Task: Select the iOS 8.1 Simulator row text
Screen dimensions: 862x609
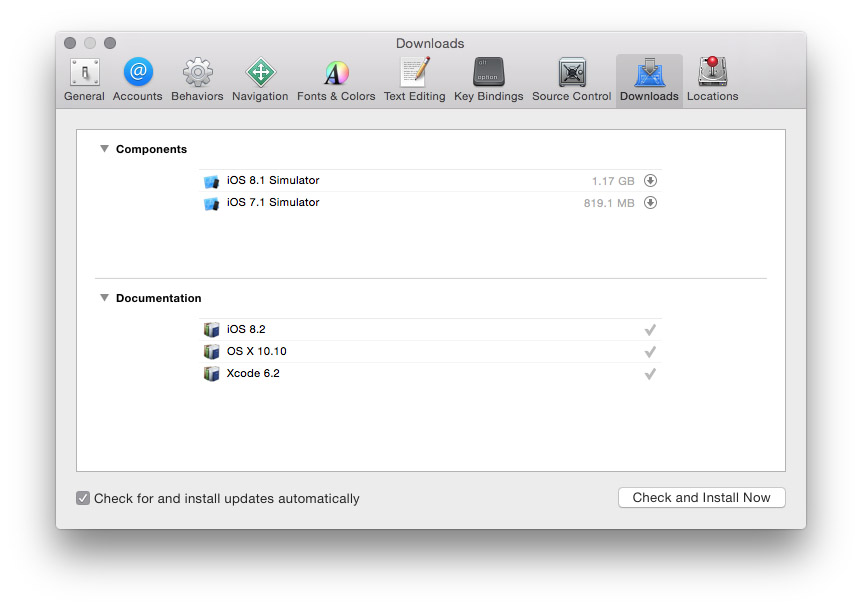Action: 273,180
